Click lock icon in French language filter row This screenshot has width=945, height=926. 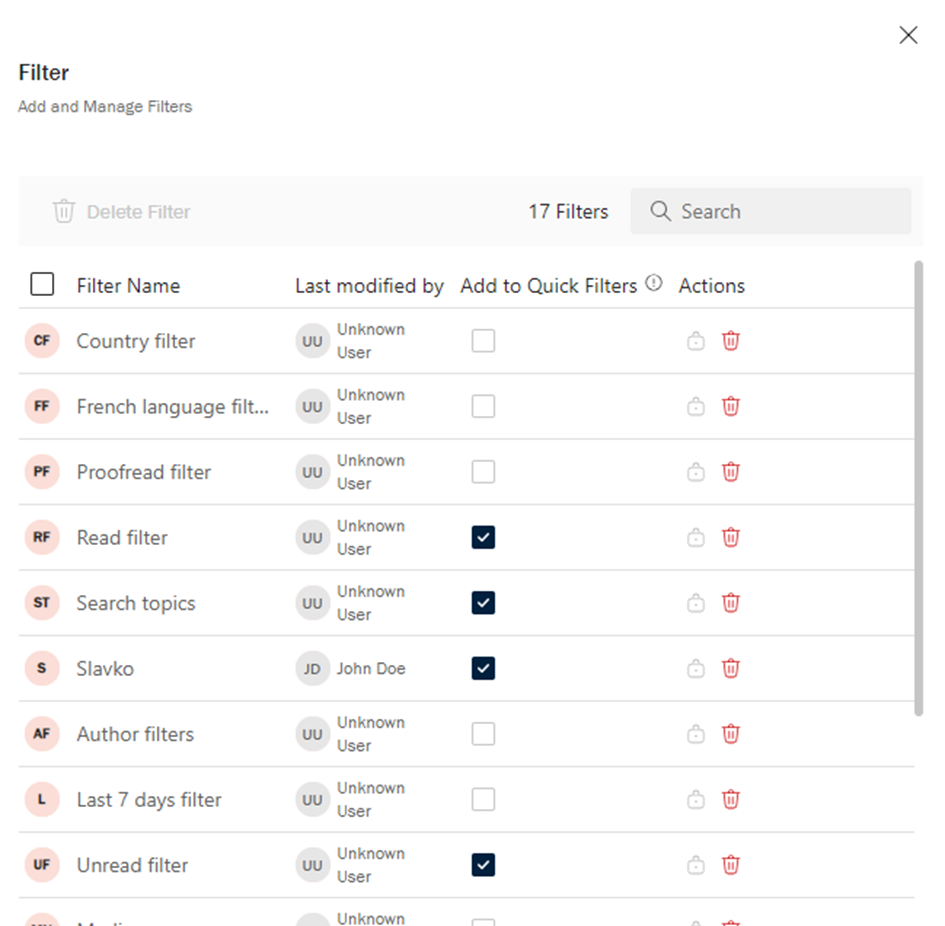696,407
